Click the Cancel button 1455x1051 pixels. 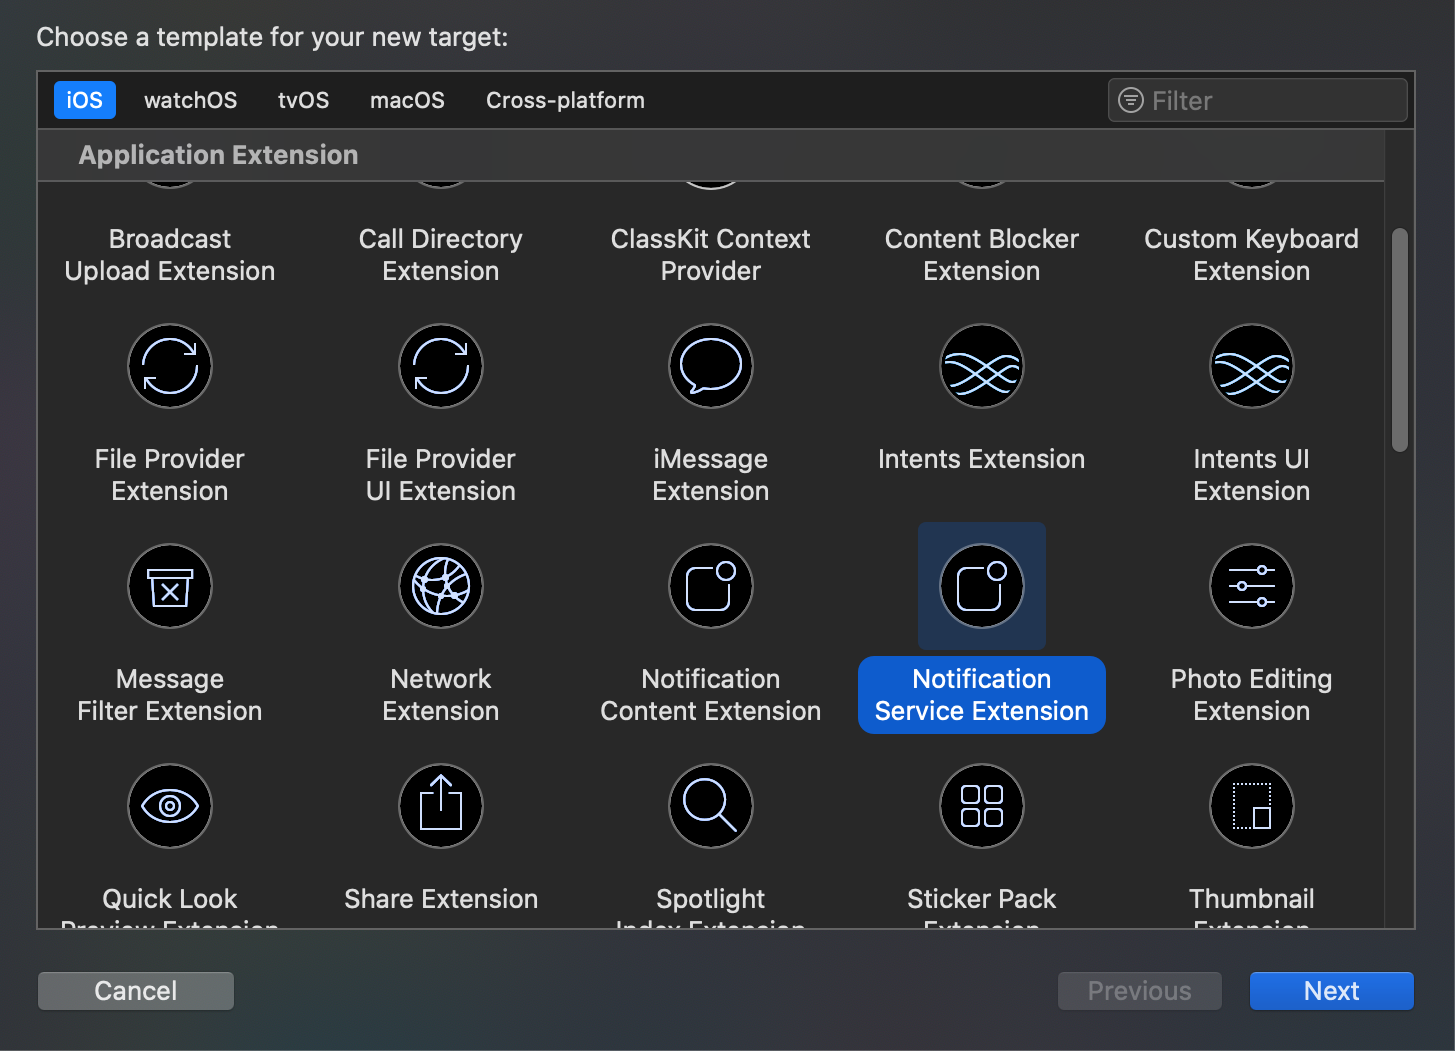coord(136,991)
